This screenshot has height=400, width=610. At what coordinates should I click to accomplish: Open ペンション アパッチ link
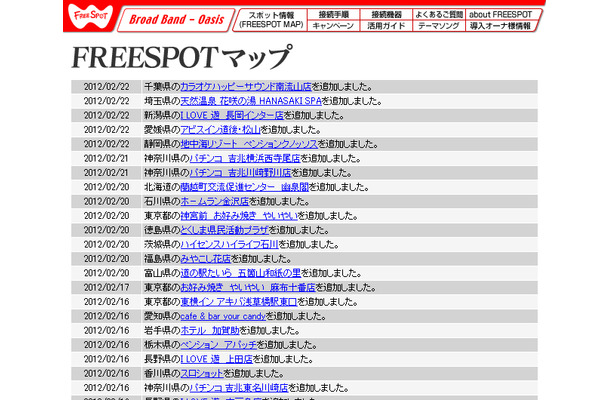[x=219, y=345]
